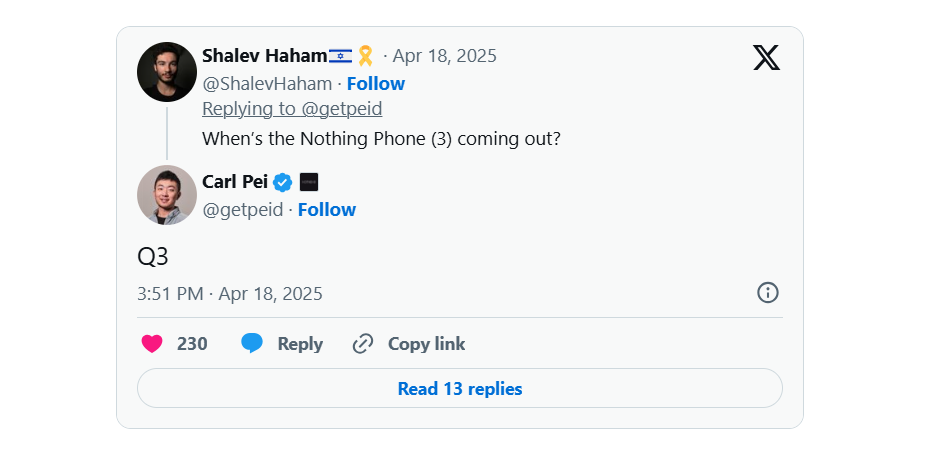Click the Copy link label

(426, 343)
